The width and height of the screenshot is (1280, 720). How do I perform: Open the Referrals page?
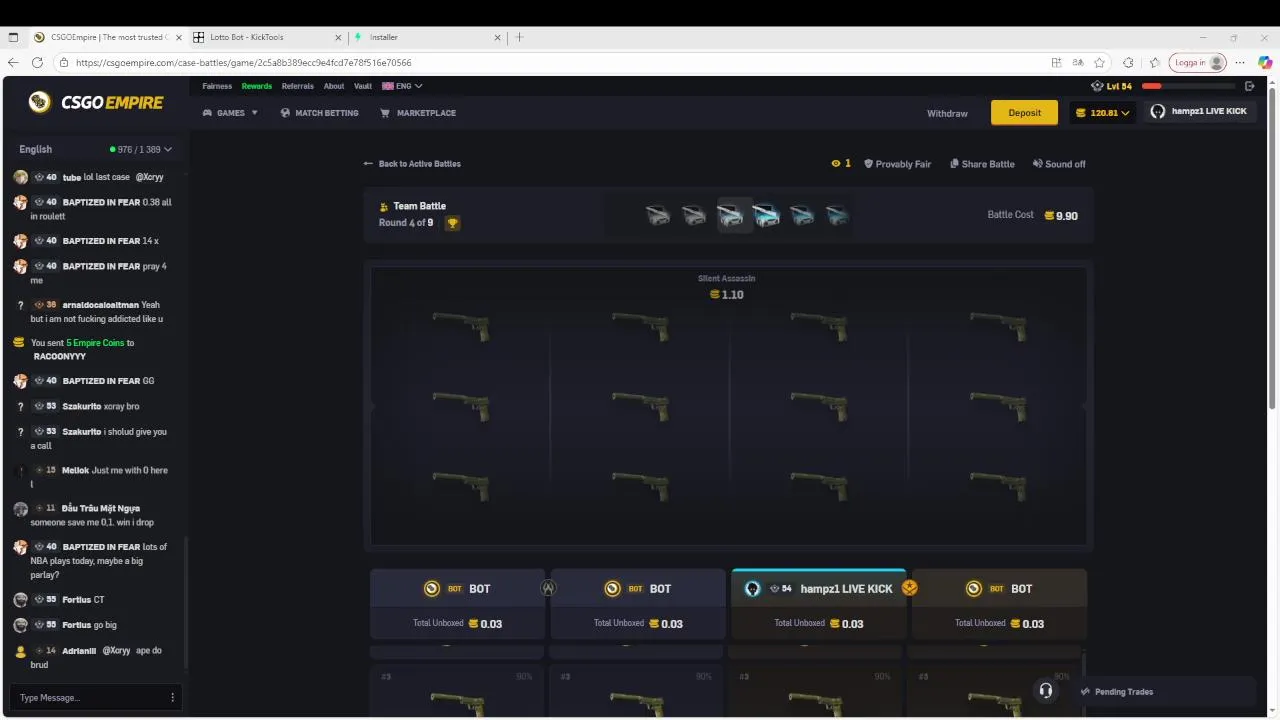click(x=298, y=86)
